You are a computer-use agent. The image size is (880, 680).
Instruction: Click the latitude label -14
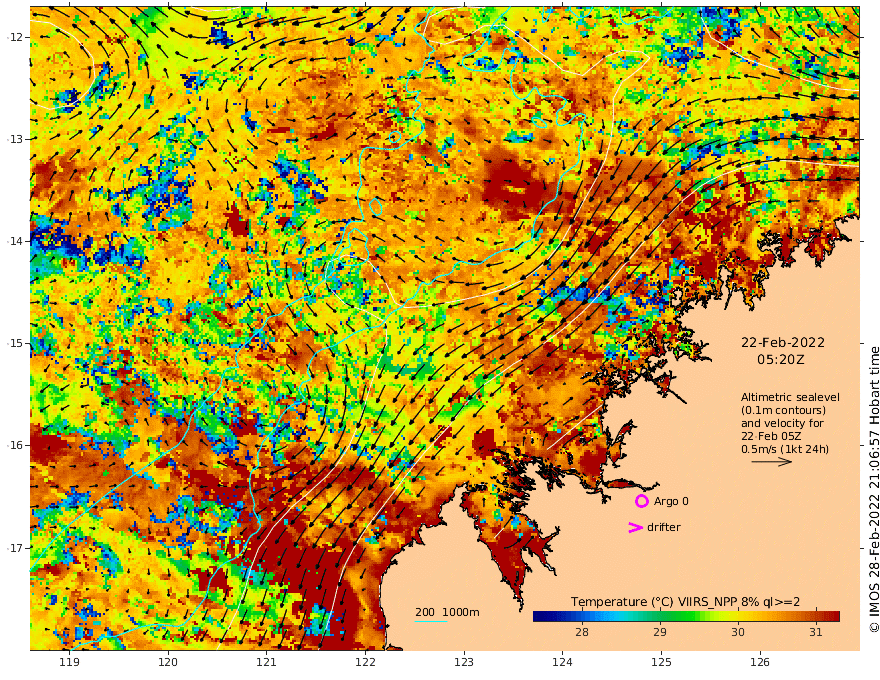click(x=15, y=241)
